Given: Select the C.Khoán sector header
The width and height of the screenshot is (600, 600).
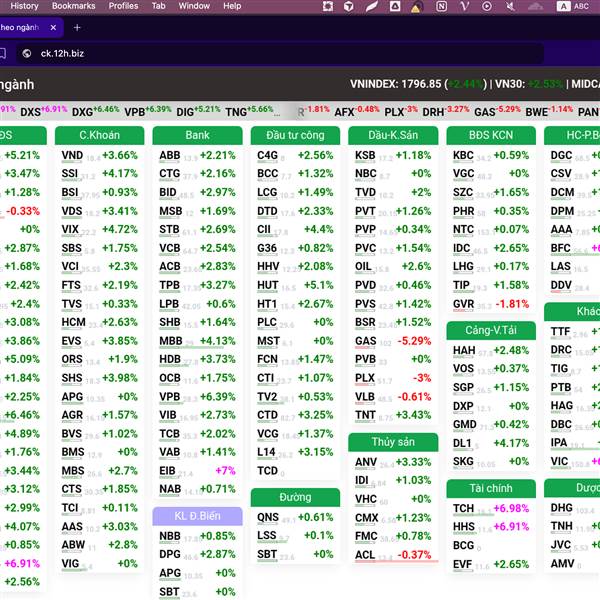Looking at the screenshot, I should 99,135.
